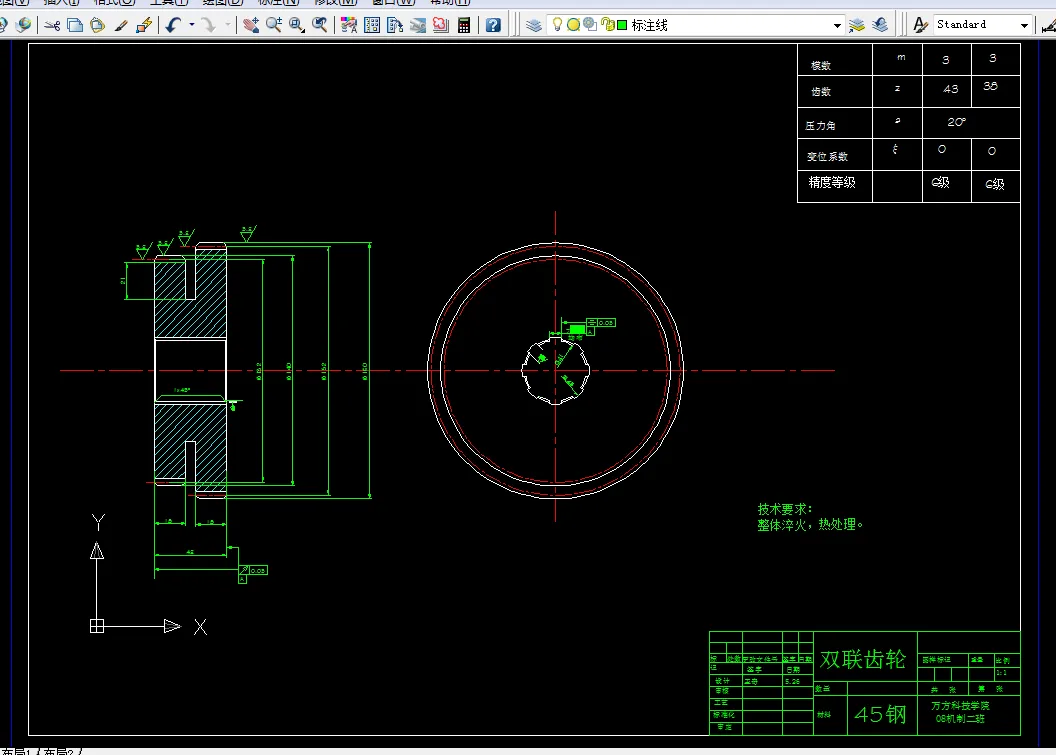
Task: Click the 20° pressure angle value
Action: [956, 122]
